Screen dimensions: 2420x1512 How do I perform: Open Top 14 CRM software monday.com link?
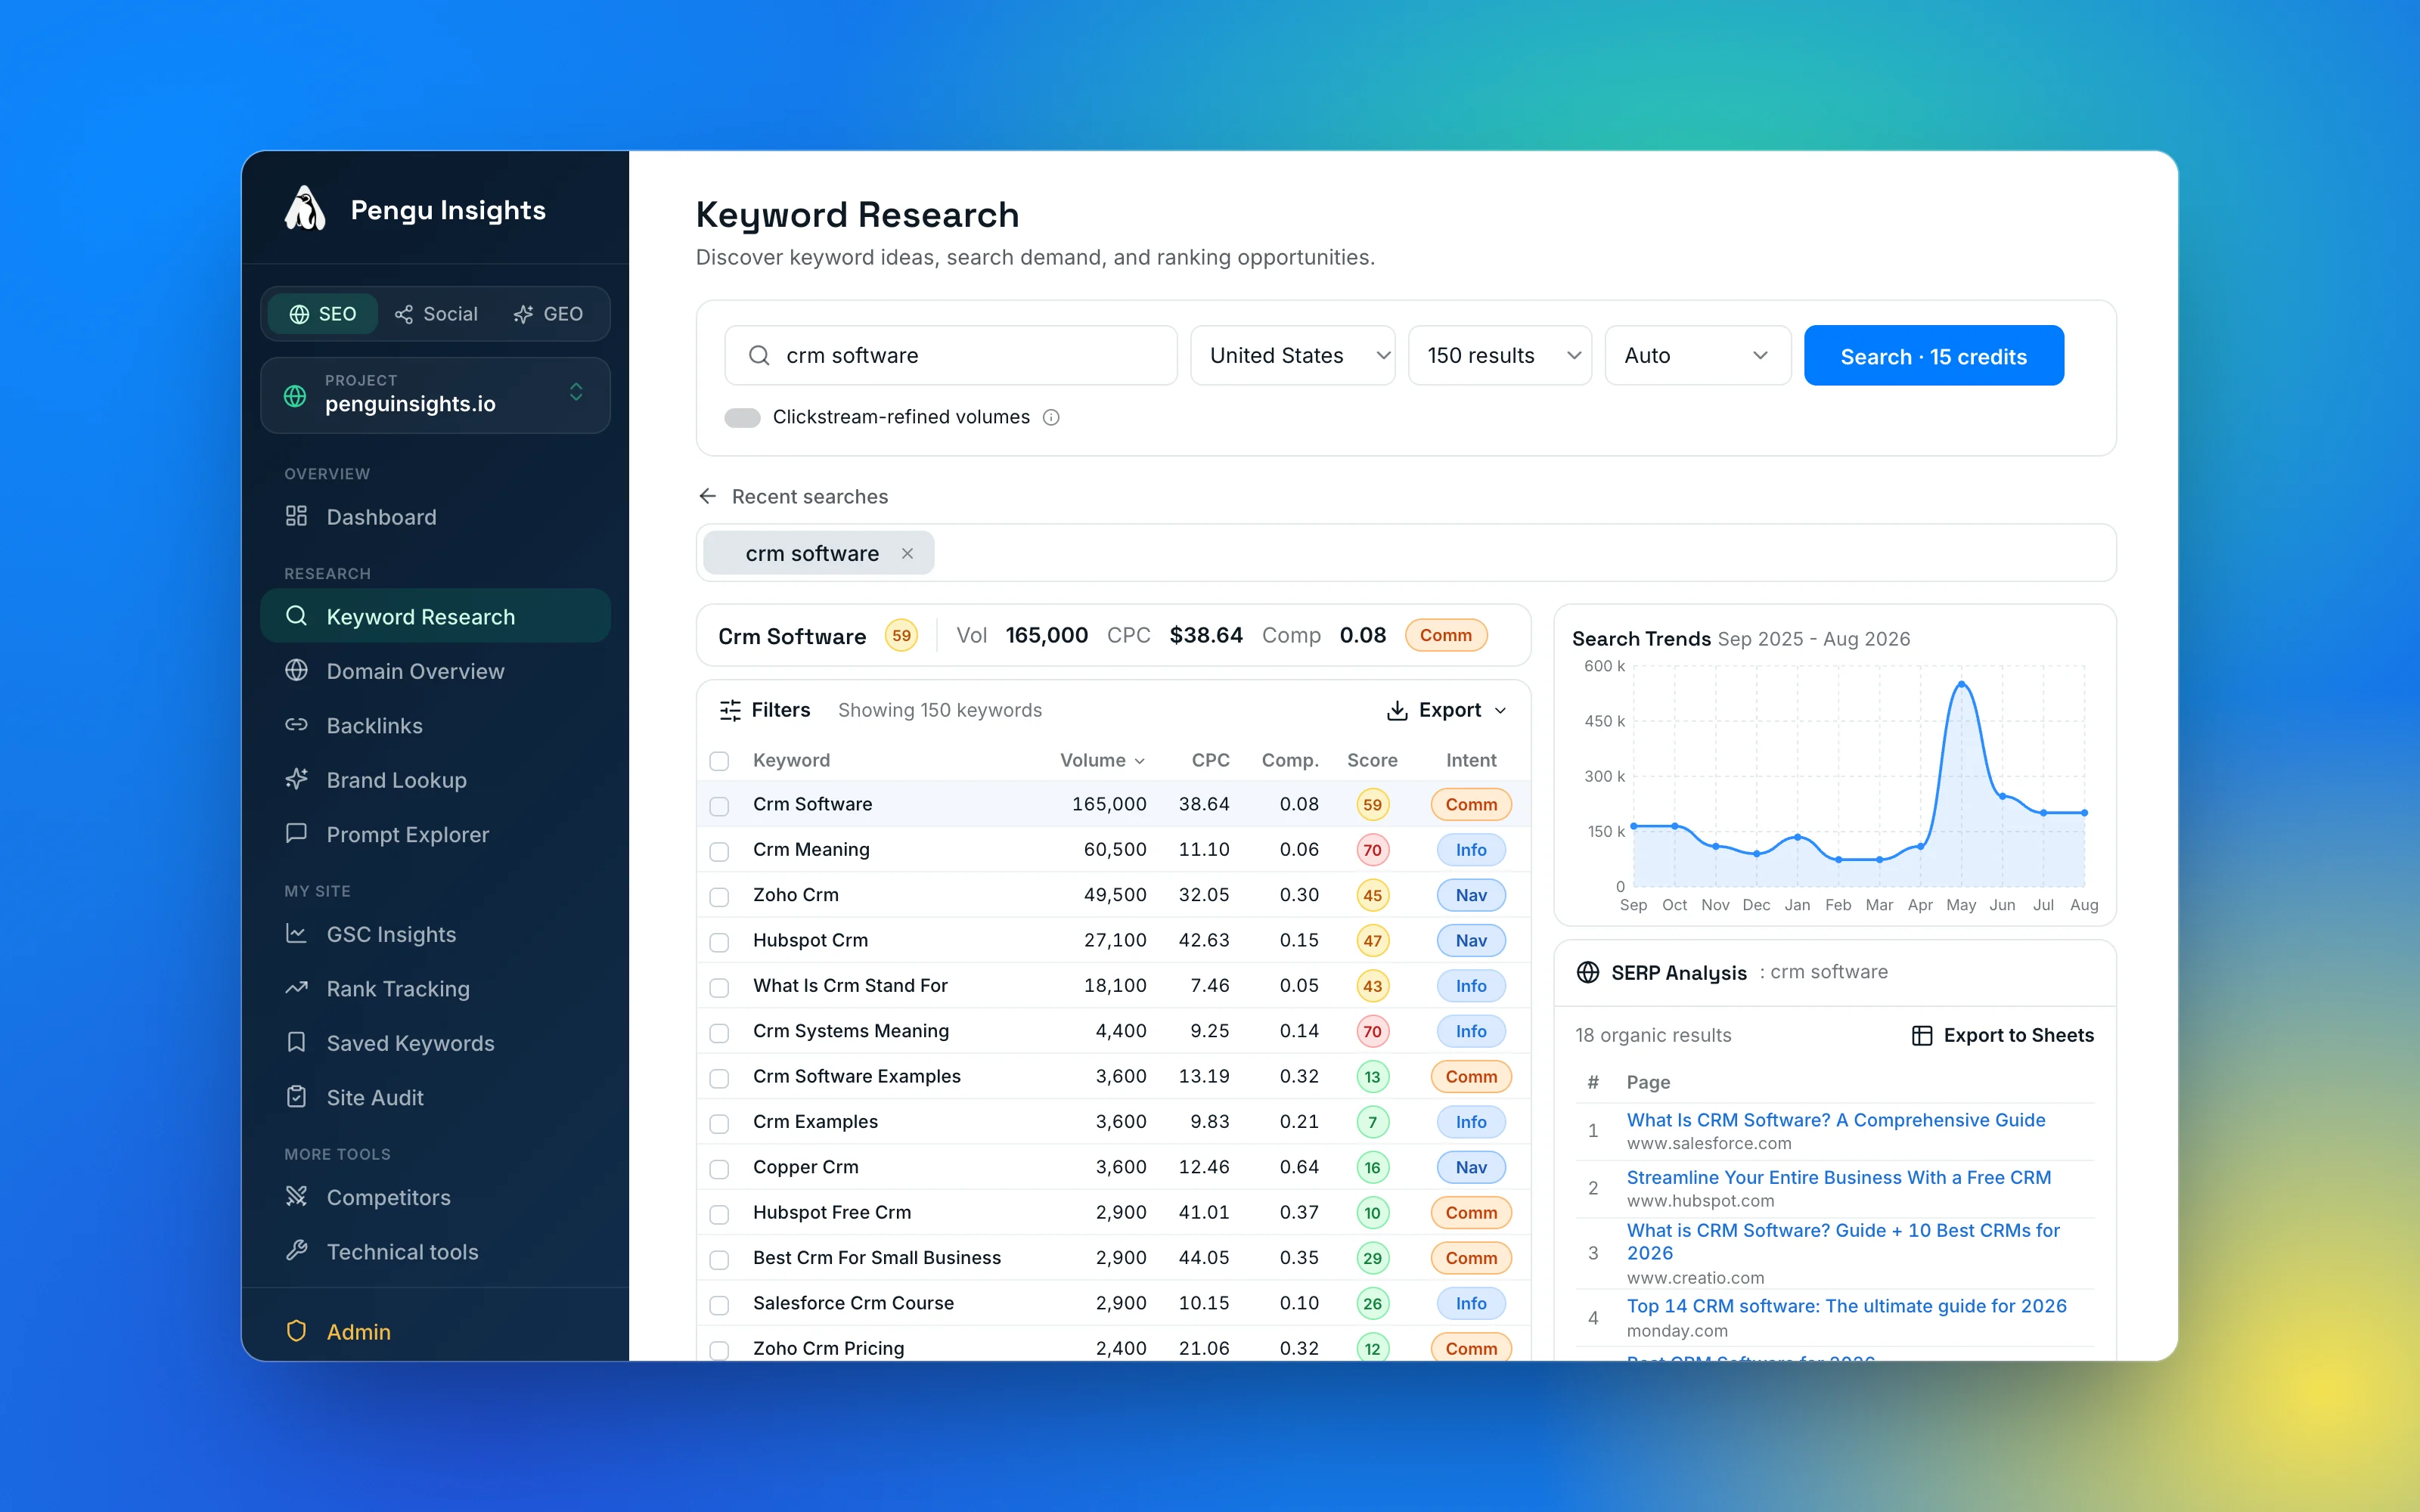[x=1846, y=1305]
